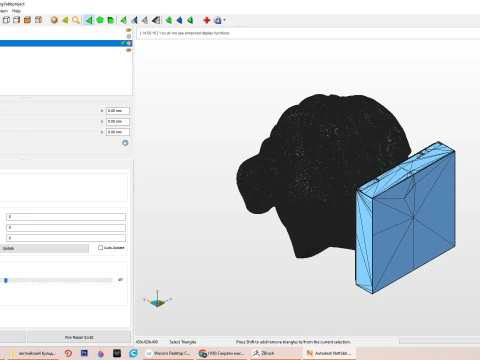This screenshot has width=480, height=360.
Task: Click the orange sphere toolbar icon
Action: tap(54, 20)
